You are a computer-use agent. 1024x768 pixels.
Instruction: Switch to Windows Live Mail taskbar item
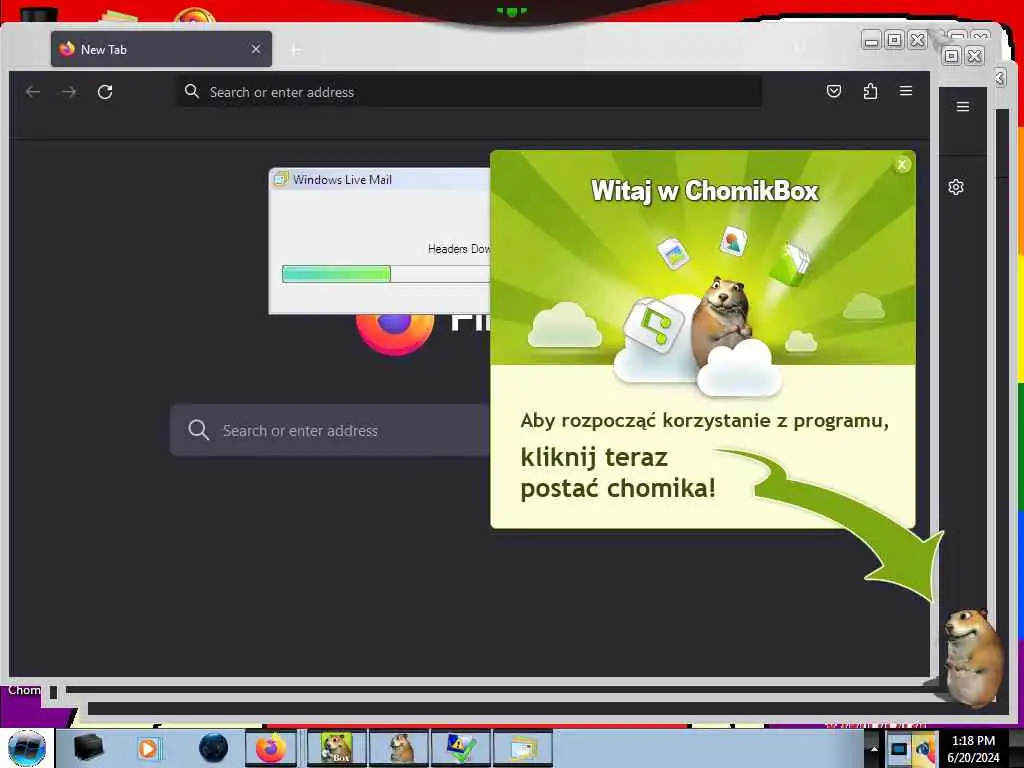pyautogui.click(x=522, y=748)
